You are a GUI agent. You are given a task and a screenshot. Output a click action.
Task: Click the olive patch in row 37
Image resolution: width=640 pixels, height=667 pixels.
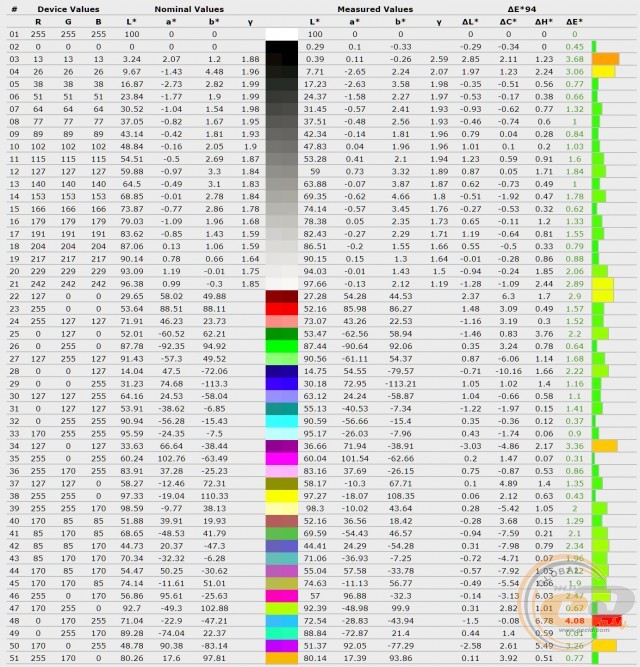[x=282, y=484]
